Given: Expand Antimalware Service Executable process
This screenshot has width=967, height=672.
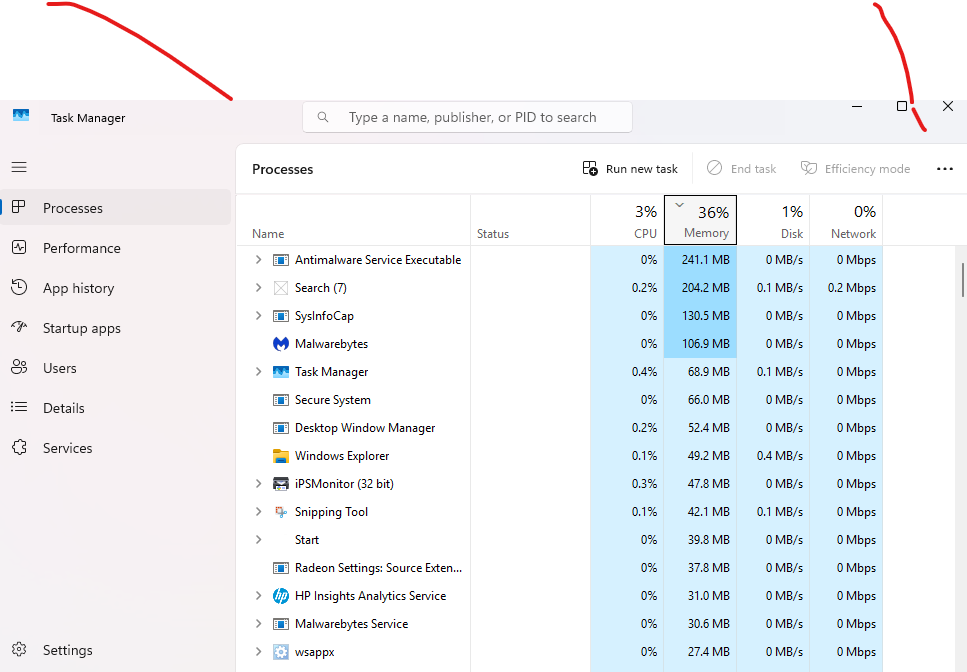Looking at the screenshot, I should click(258, 260).
